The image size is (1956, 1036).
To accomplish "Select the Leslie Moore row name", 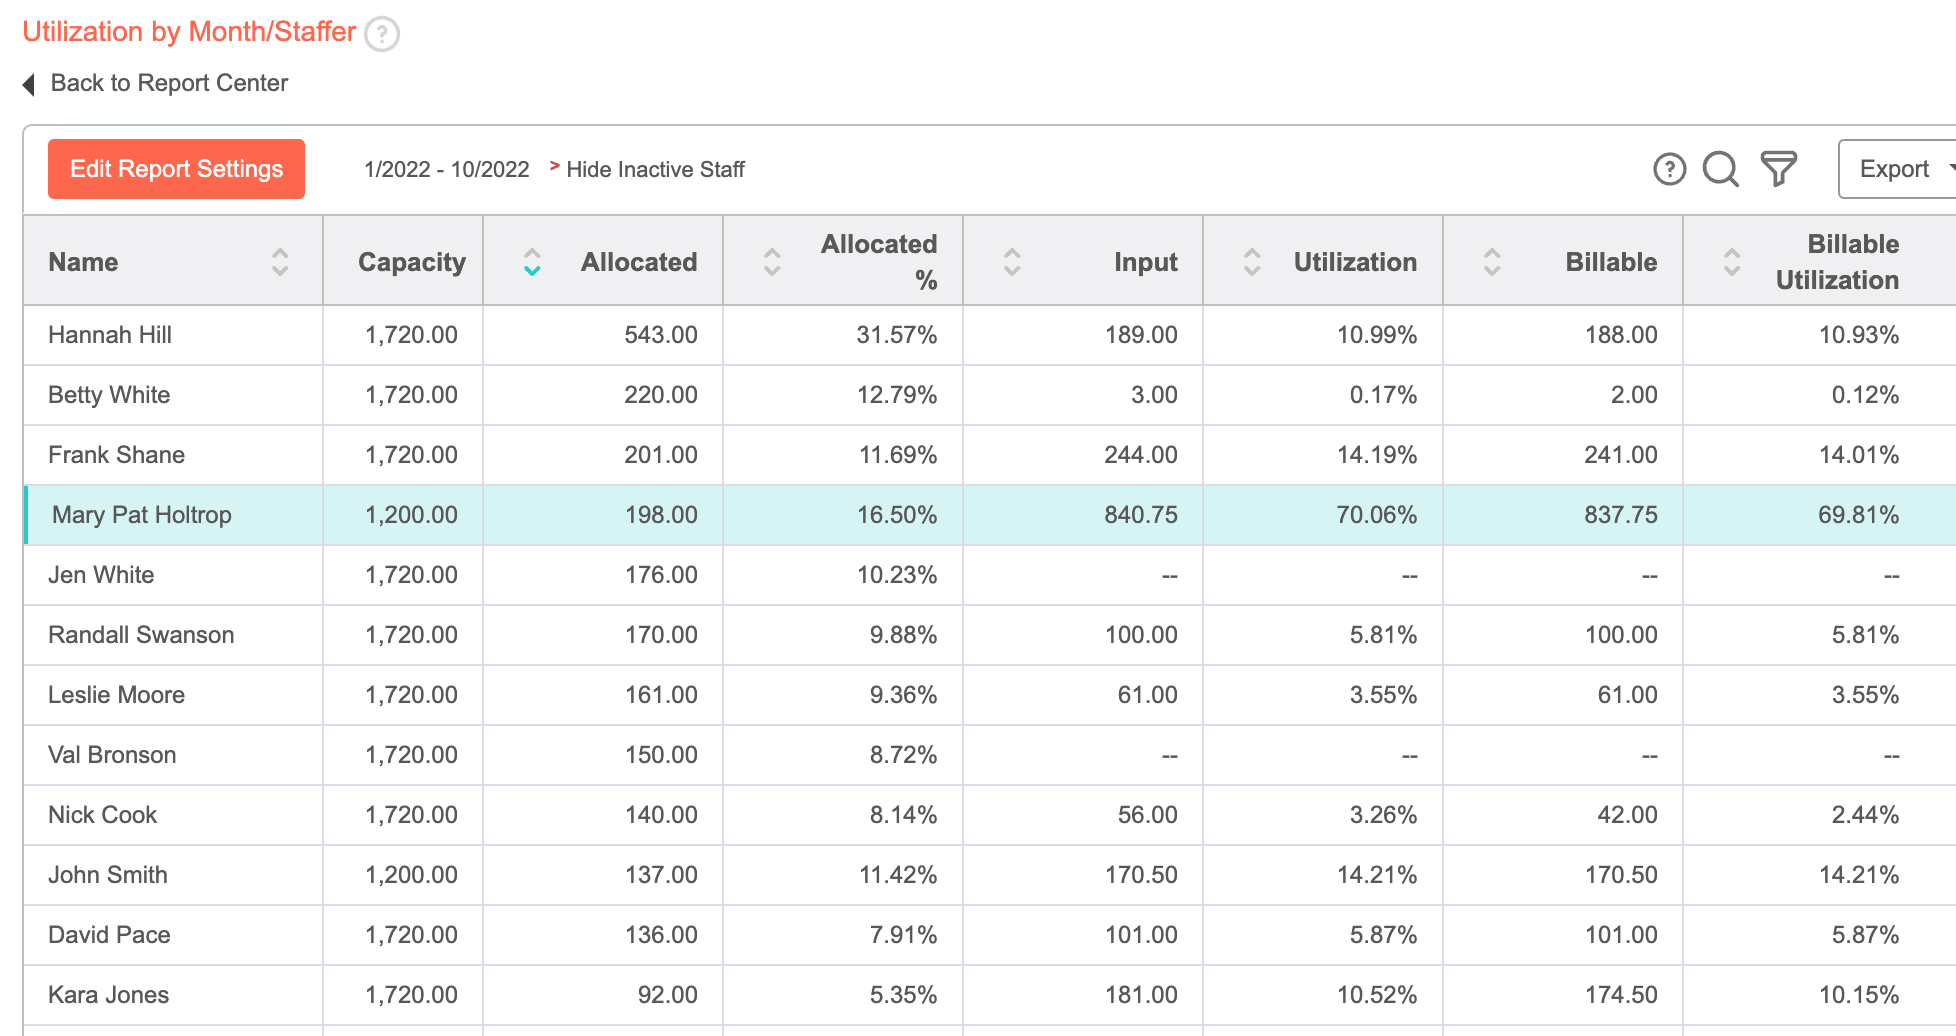I will (x=116, y=695).
